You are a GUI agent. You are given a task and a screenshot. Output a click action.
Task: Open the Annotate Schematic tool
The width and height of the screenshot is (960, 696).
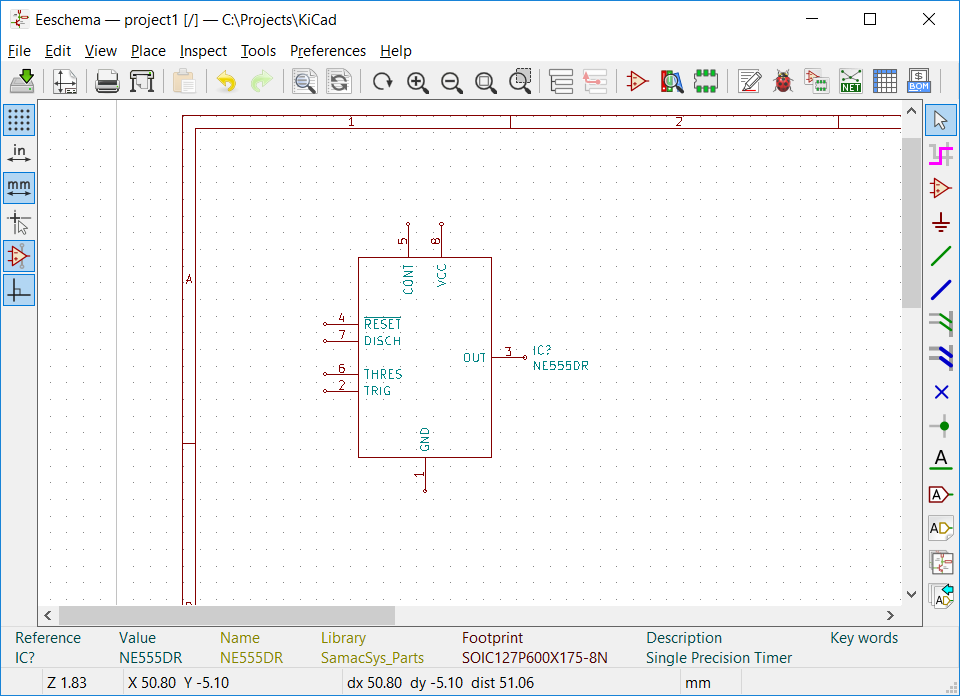click(749, 81)
